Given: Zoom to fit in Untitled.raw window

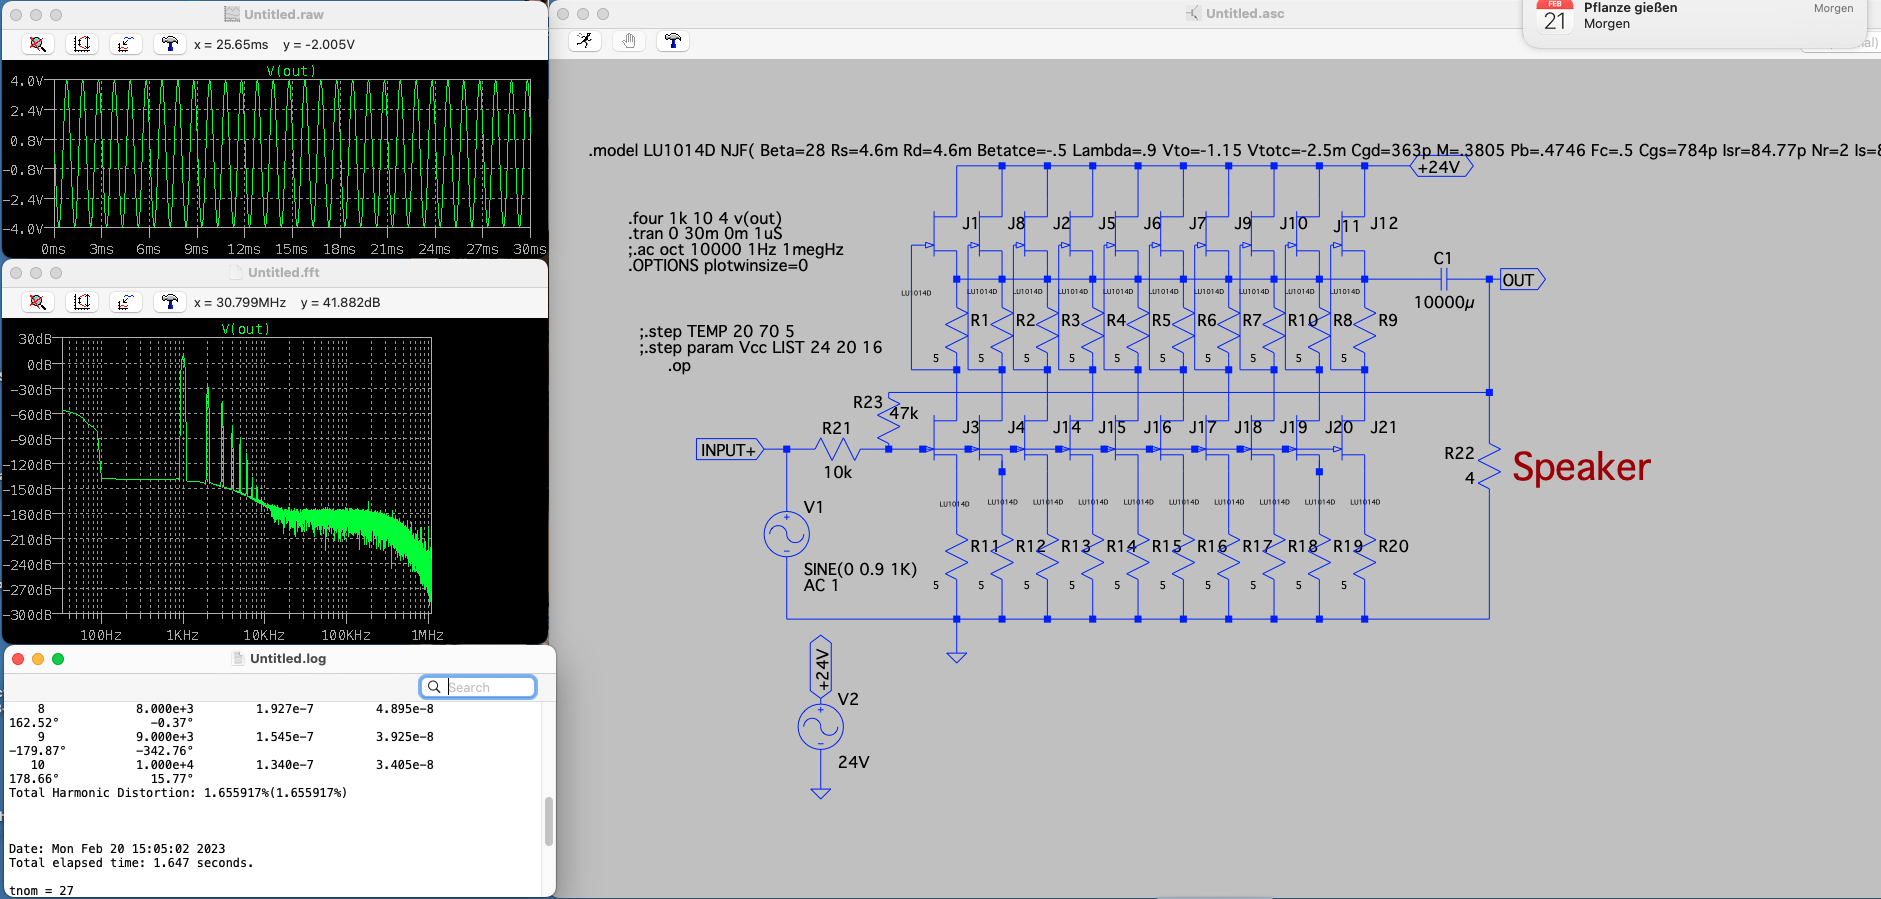Looking at the screenshot, I should (x=37, y=44).
